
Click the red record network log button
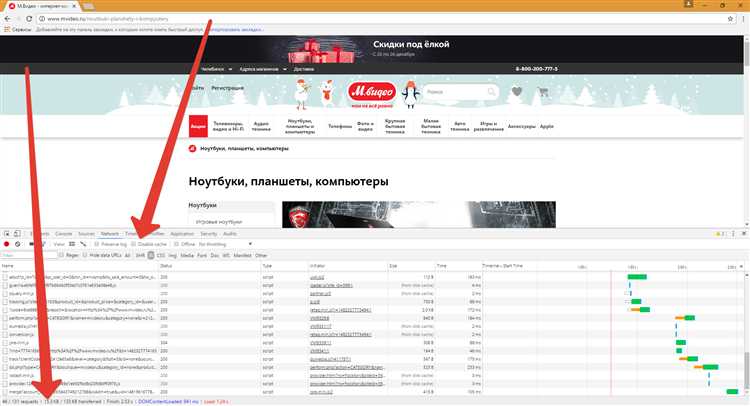coord(7,244)
